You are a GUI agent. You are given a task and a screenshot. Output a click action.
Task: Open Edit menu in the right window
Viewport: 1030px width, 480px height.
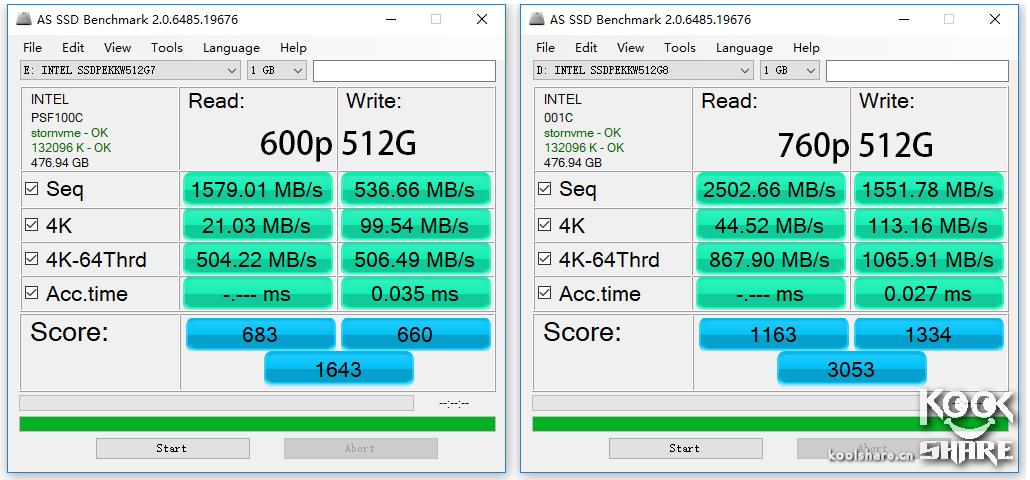pos(586,47)
